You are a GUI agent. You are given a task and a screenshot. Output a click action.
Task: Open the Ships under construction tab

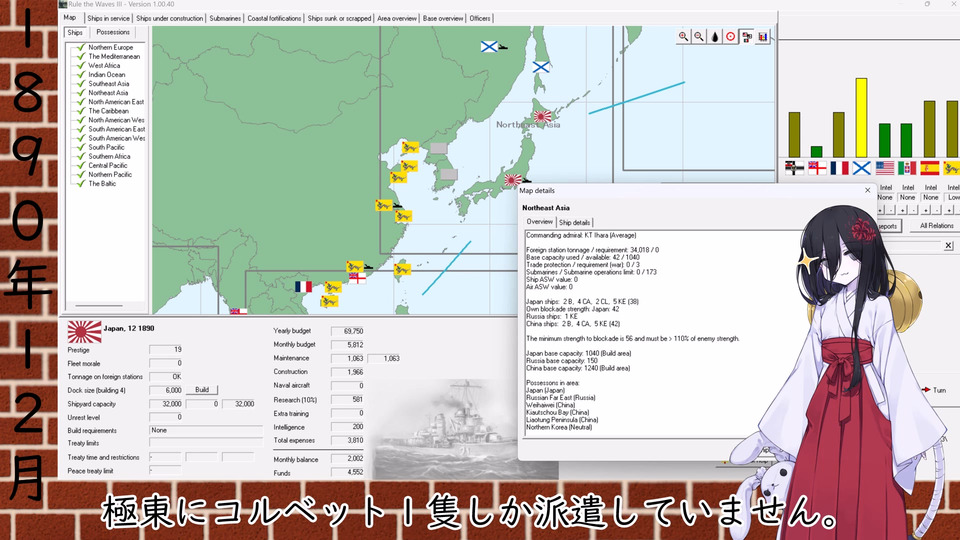170,18
